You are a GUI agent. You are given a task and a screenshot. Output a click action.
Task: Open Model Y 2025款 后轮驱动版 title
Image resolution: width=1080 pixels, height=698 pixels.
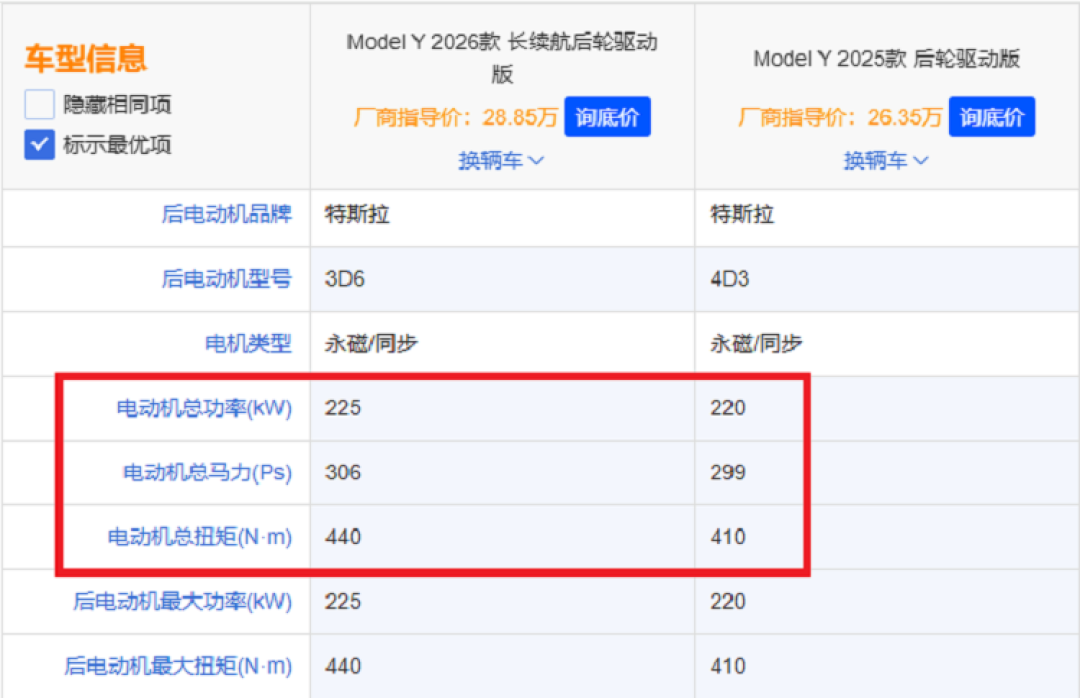(x=886, y=59)
